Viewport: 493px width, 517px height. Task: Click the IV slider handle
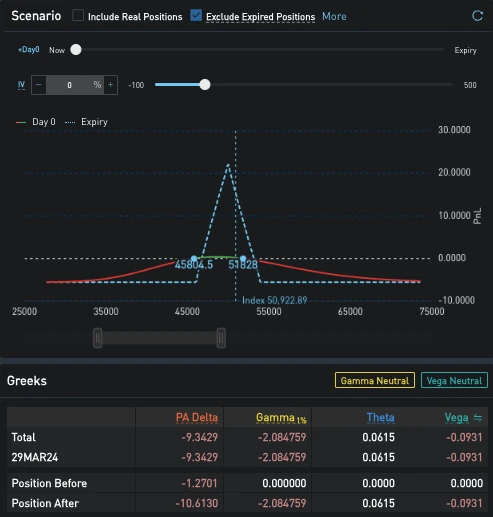[205, 85]
